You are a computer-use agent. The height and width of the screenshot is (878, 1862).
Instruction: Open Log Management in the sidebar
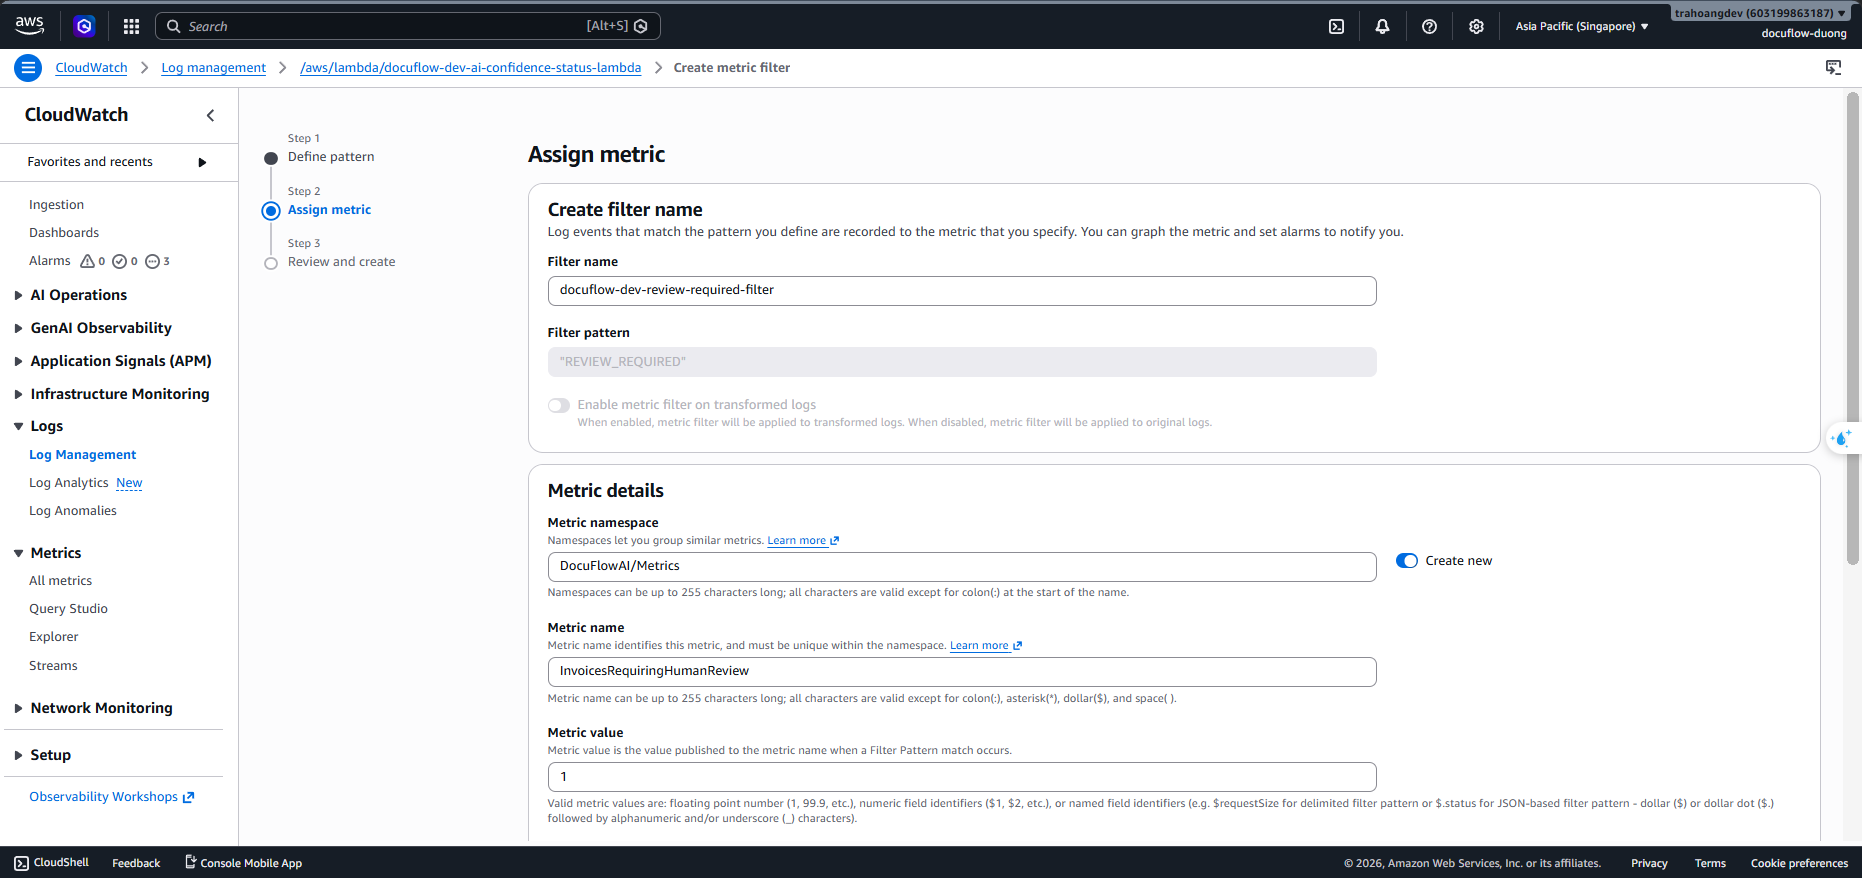click(x=82, y=455)
